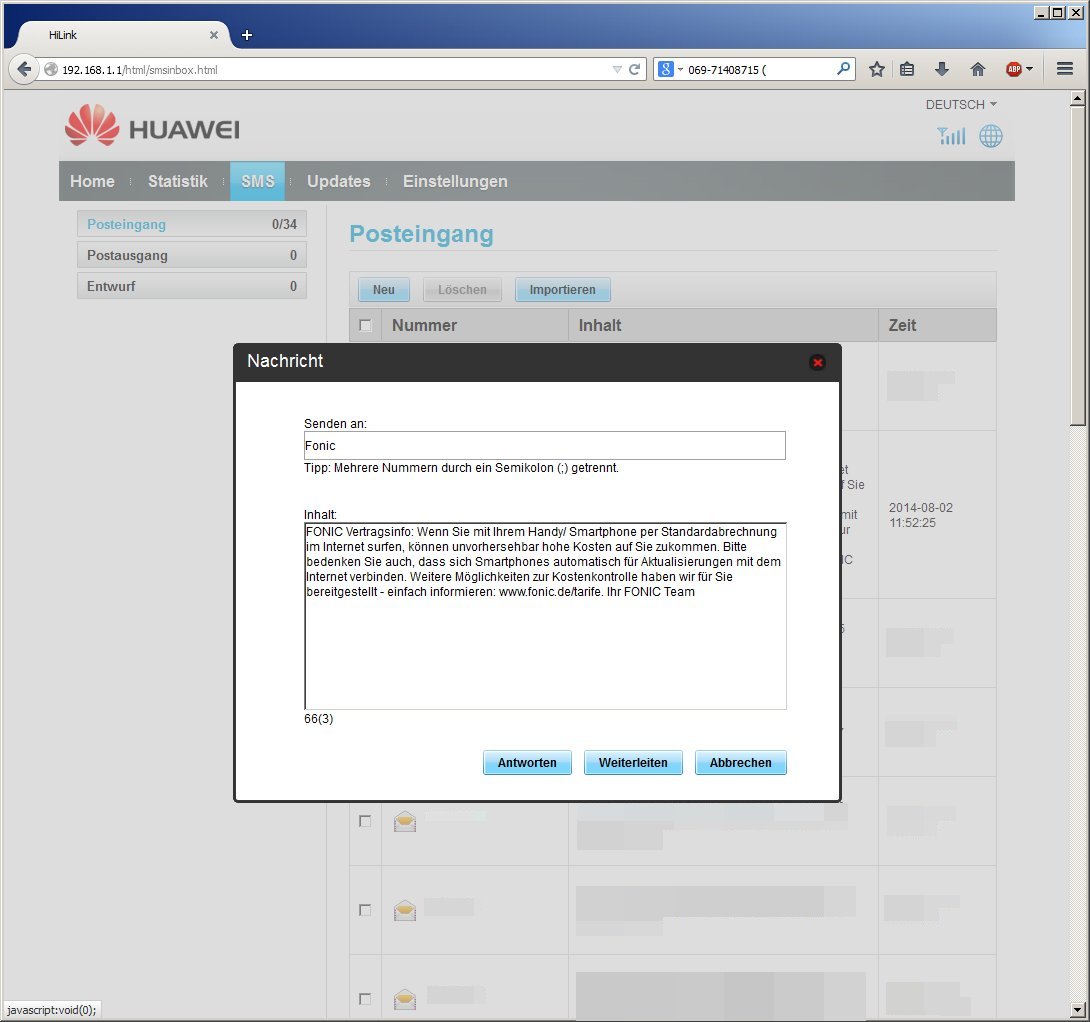Click the globe network connection icon
Screen dimensions: 1090x1022
pos(990,136)
